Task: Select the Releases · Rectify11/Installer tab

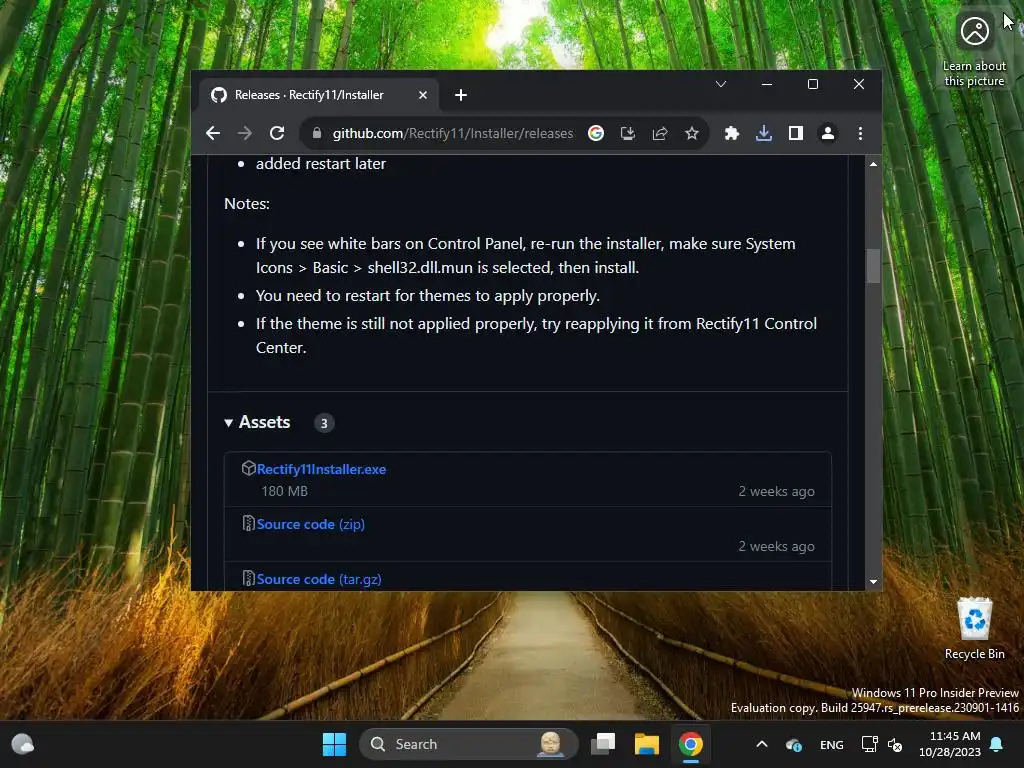Action: (x=319, y=95)
